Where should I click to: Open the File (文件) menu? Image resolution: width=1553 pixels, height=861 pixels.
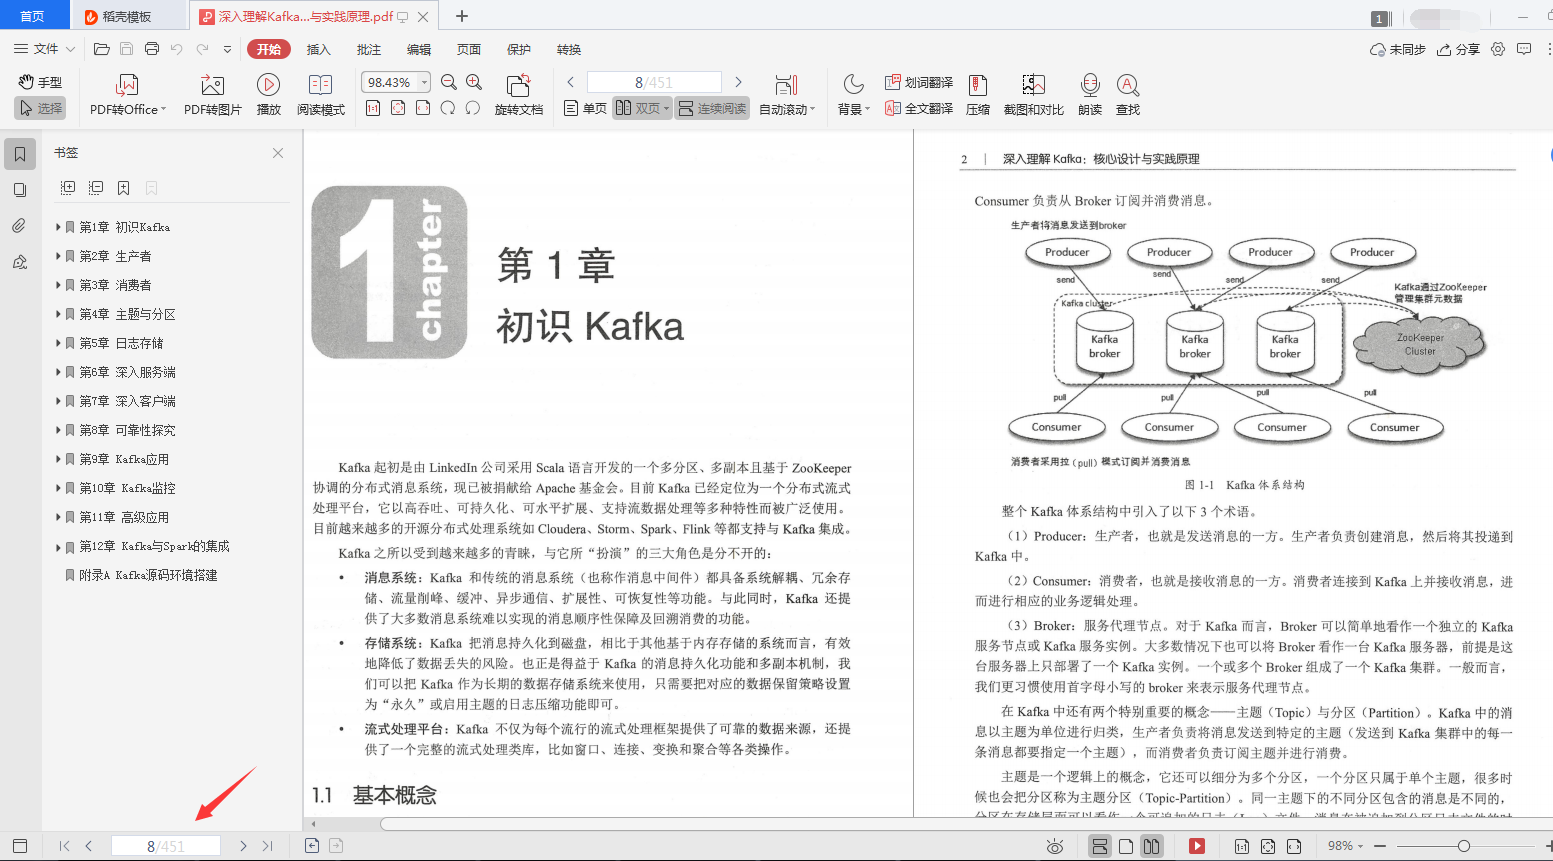pos(44,49)
